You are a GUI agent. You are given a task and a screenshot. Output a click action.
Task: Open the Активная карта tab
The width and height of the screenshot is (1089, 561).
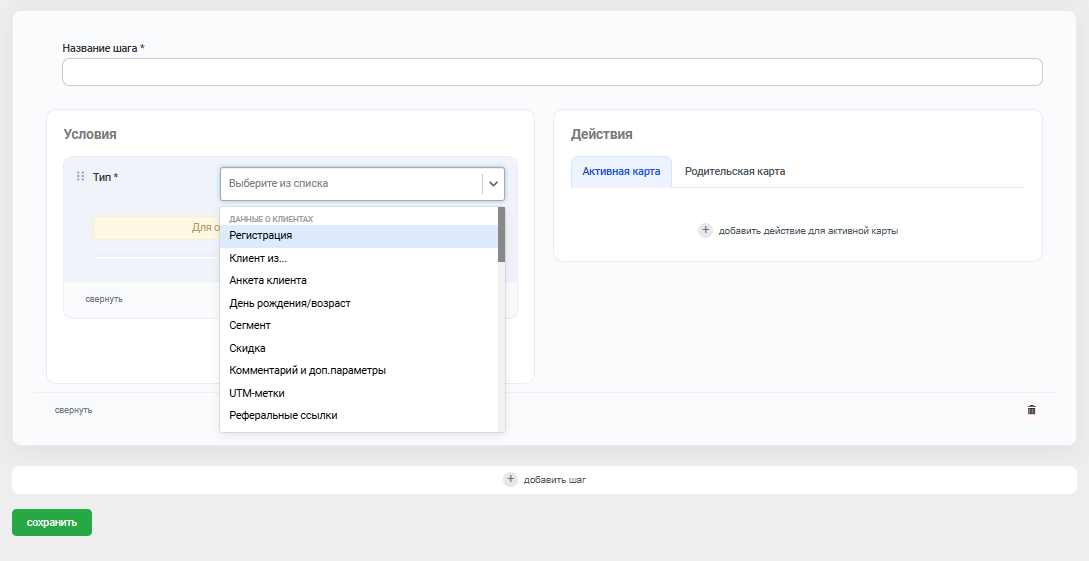[x=621, y=172]
